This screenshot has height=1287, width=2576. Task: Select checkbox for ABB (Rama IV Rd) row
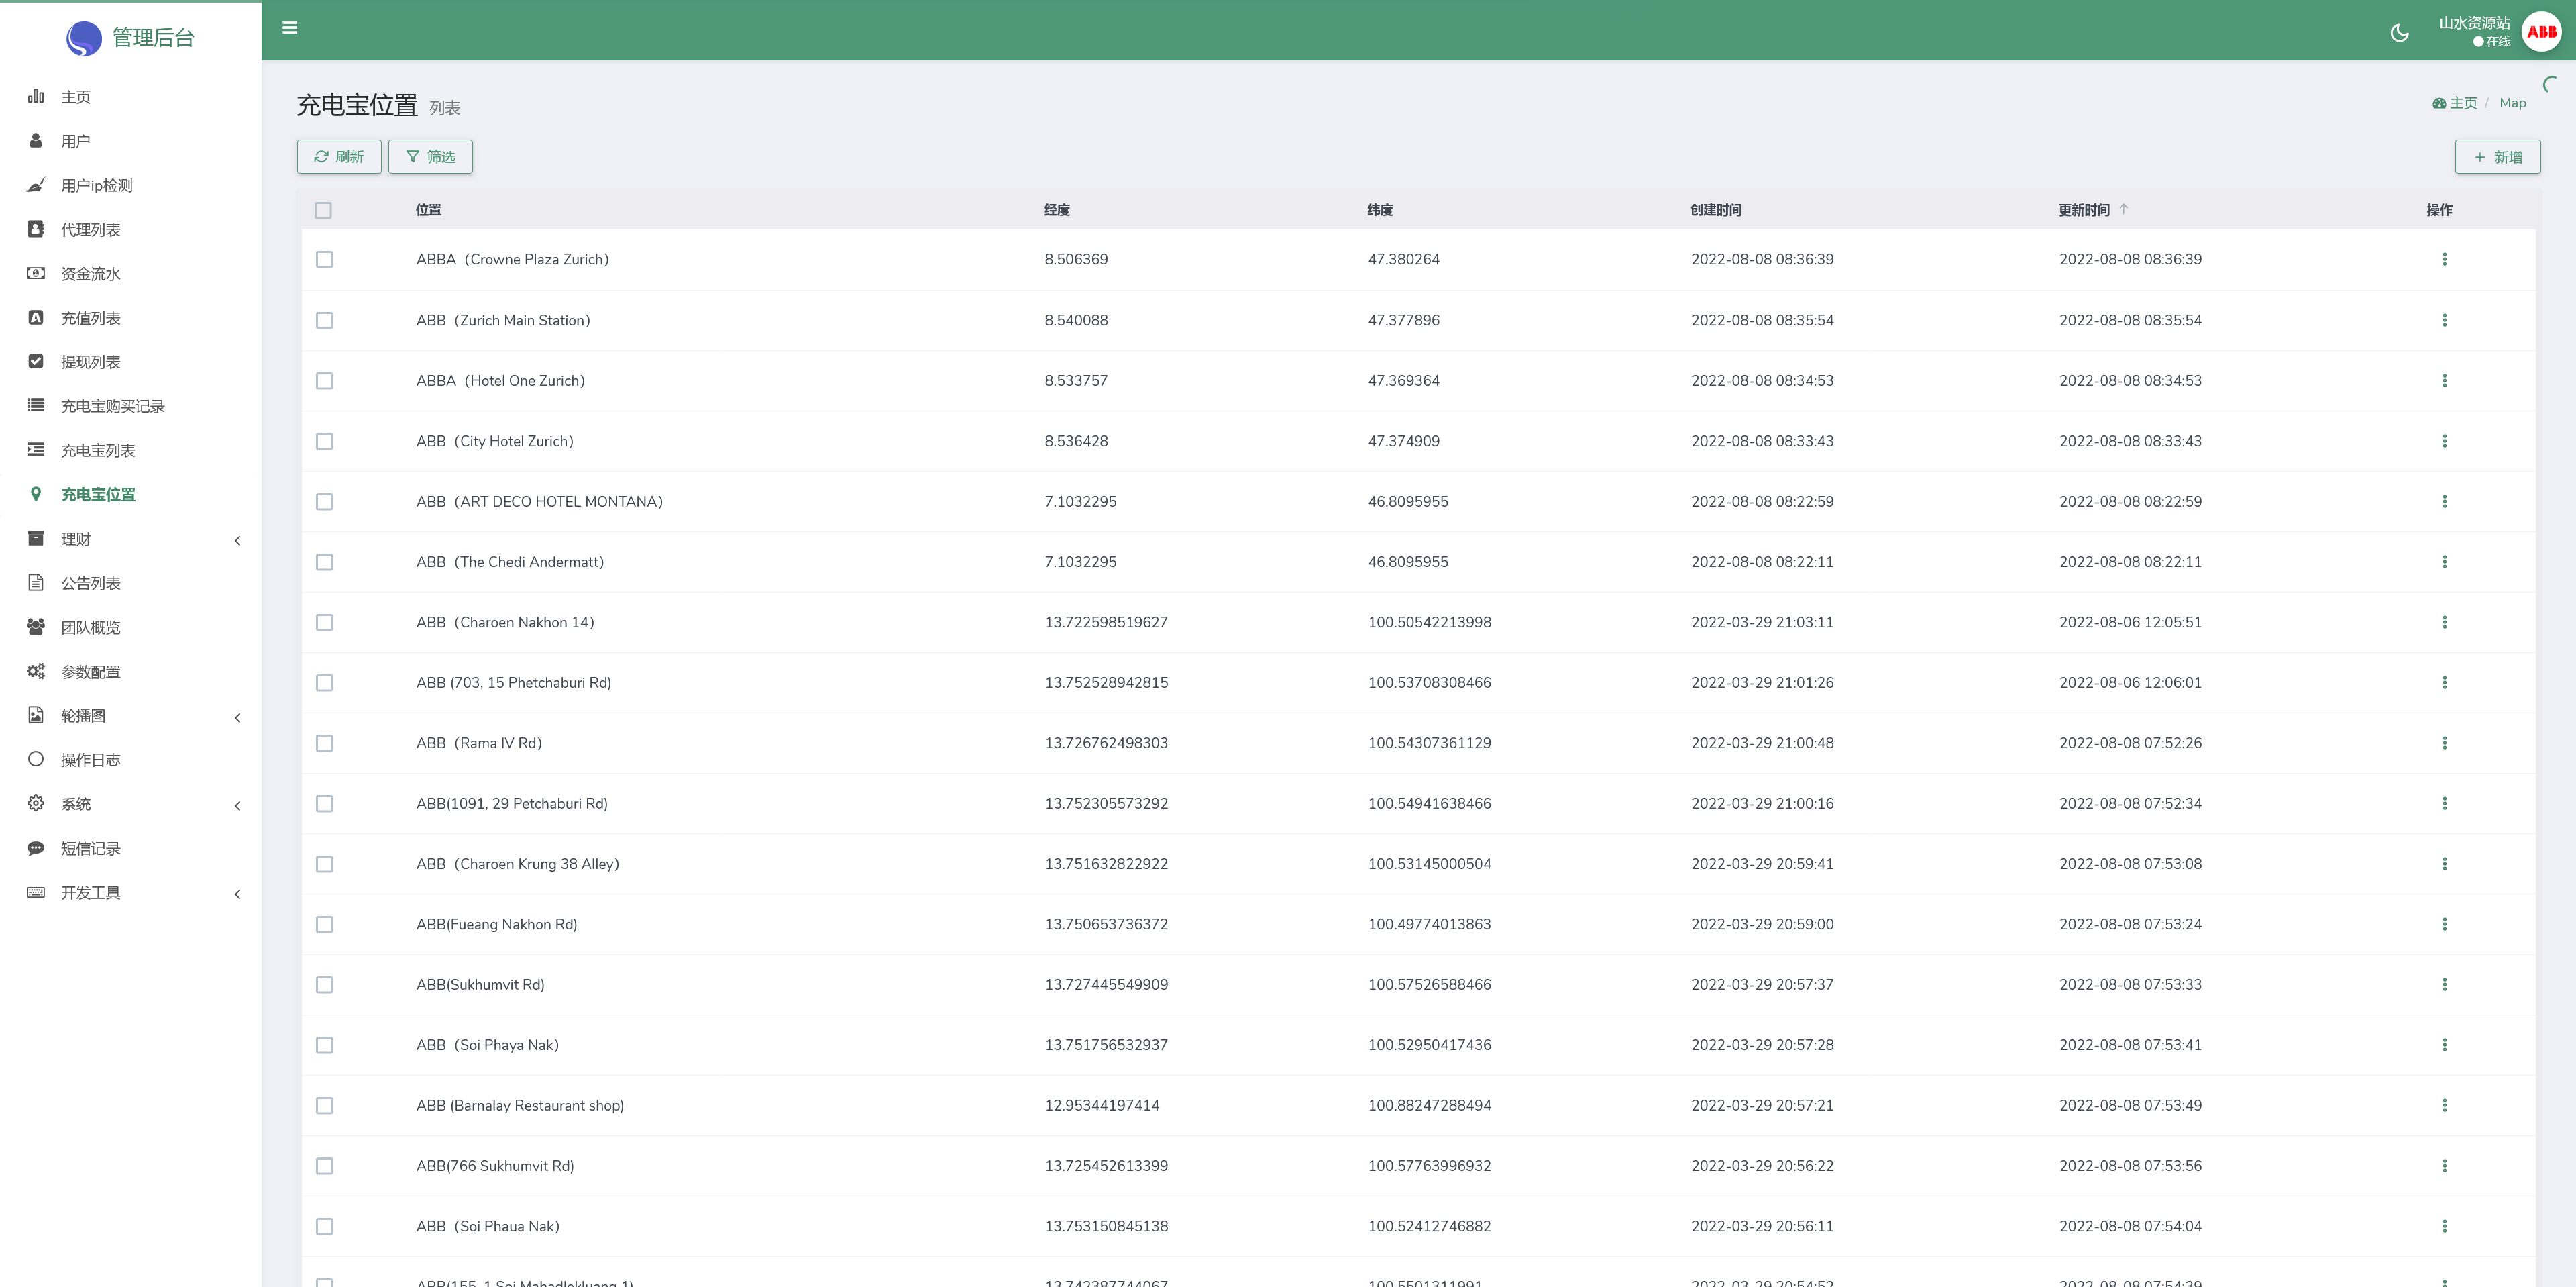pos(324,743)
